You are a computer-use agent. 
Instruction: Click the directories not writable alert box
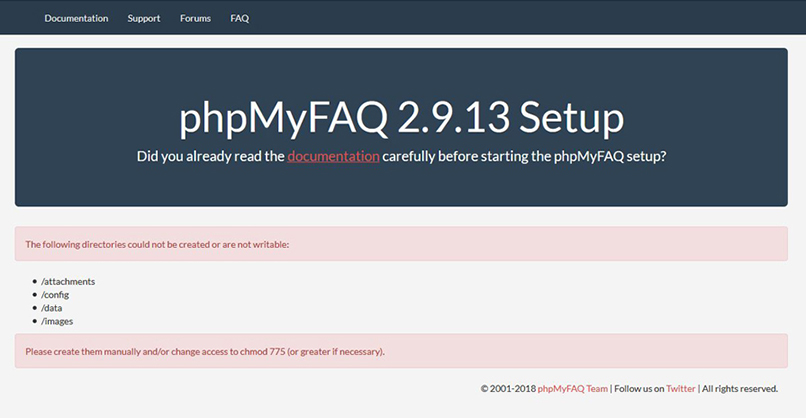click(x=401, y=244)
